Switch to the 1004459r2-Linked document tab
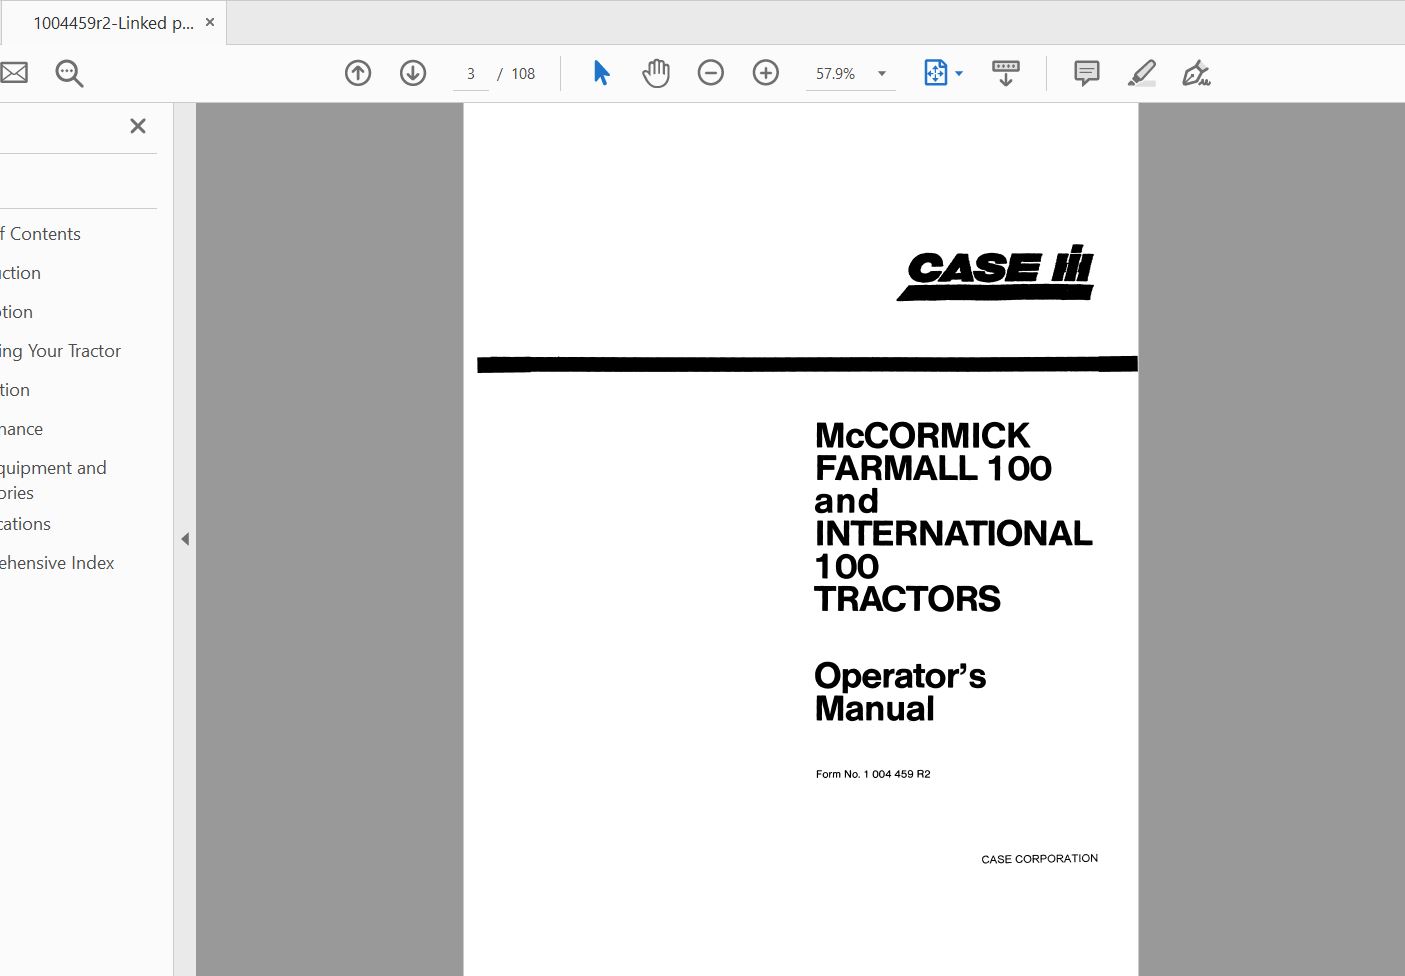The image size is (1405, 976). pos(113,23)
